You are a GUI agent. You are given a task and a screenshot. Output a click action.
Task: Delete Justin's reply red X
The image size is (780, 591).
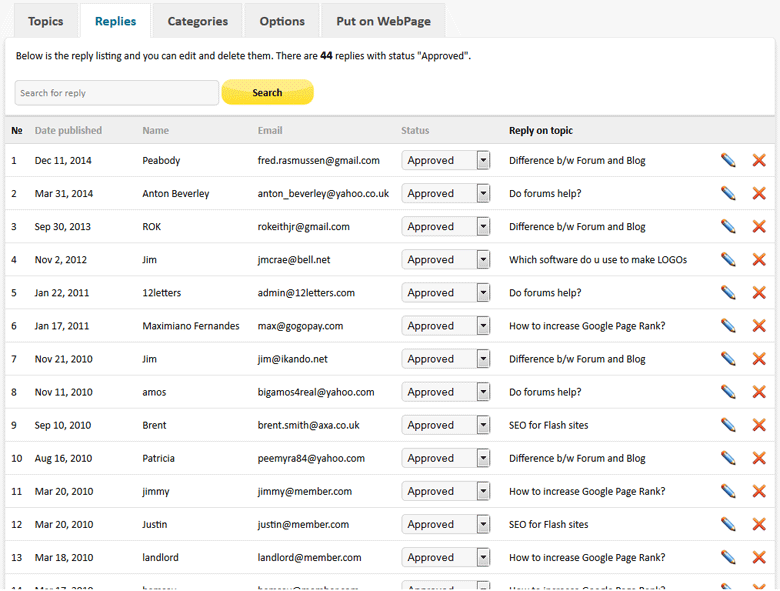(759, 524)
